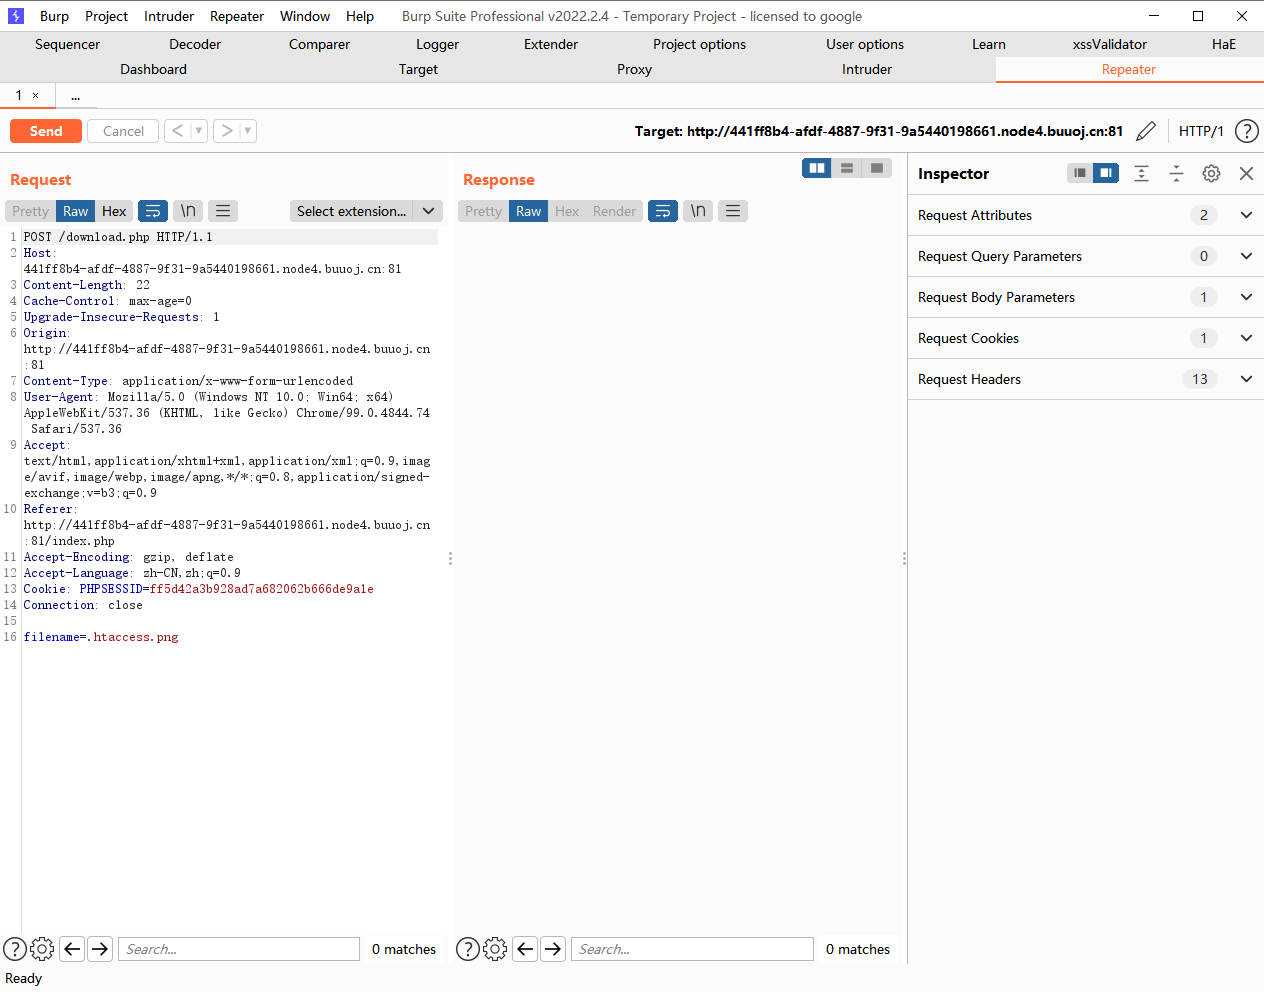Open Inspector settings gear
Viewport: 1264px width, 992px height.
(x=1211, y=173)
